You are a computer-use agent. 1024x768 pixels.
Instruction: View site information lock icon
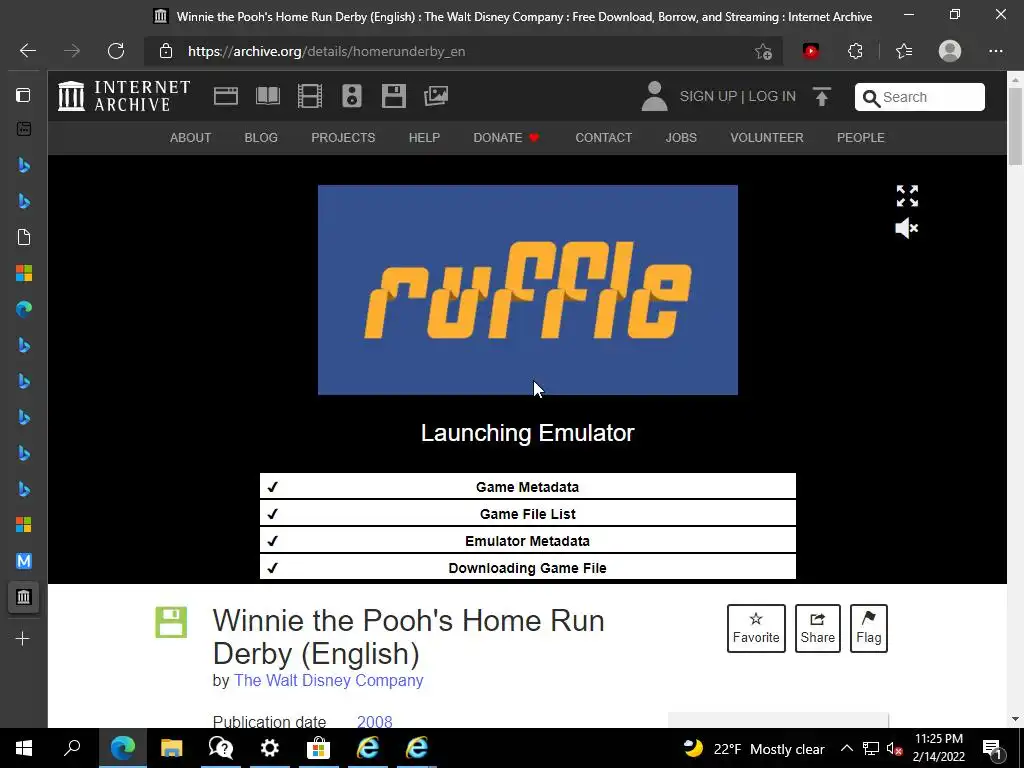pos(166,51)
